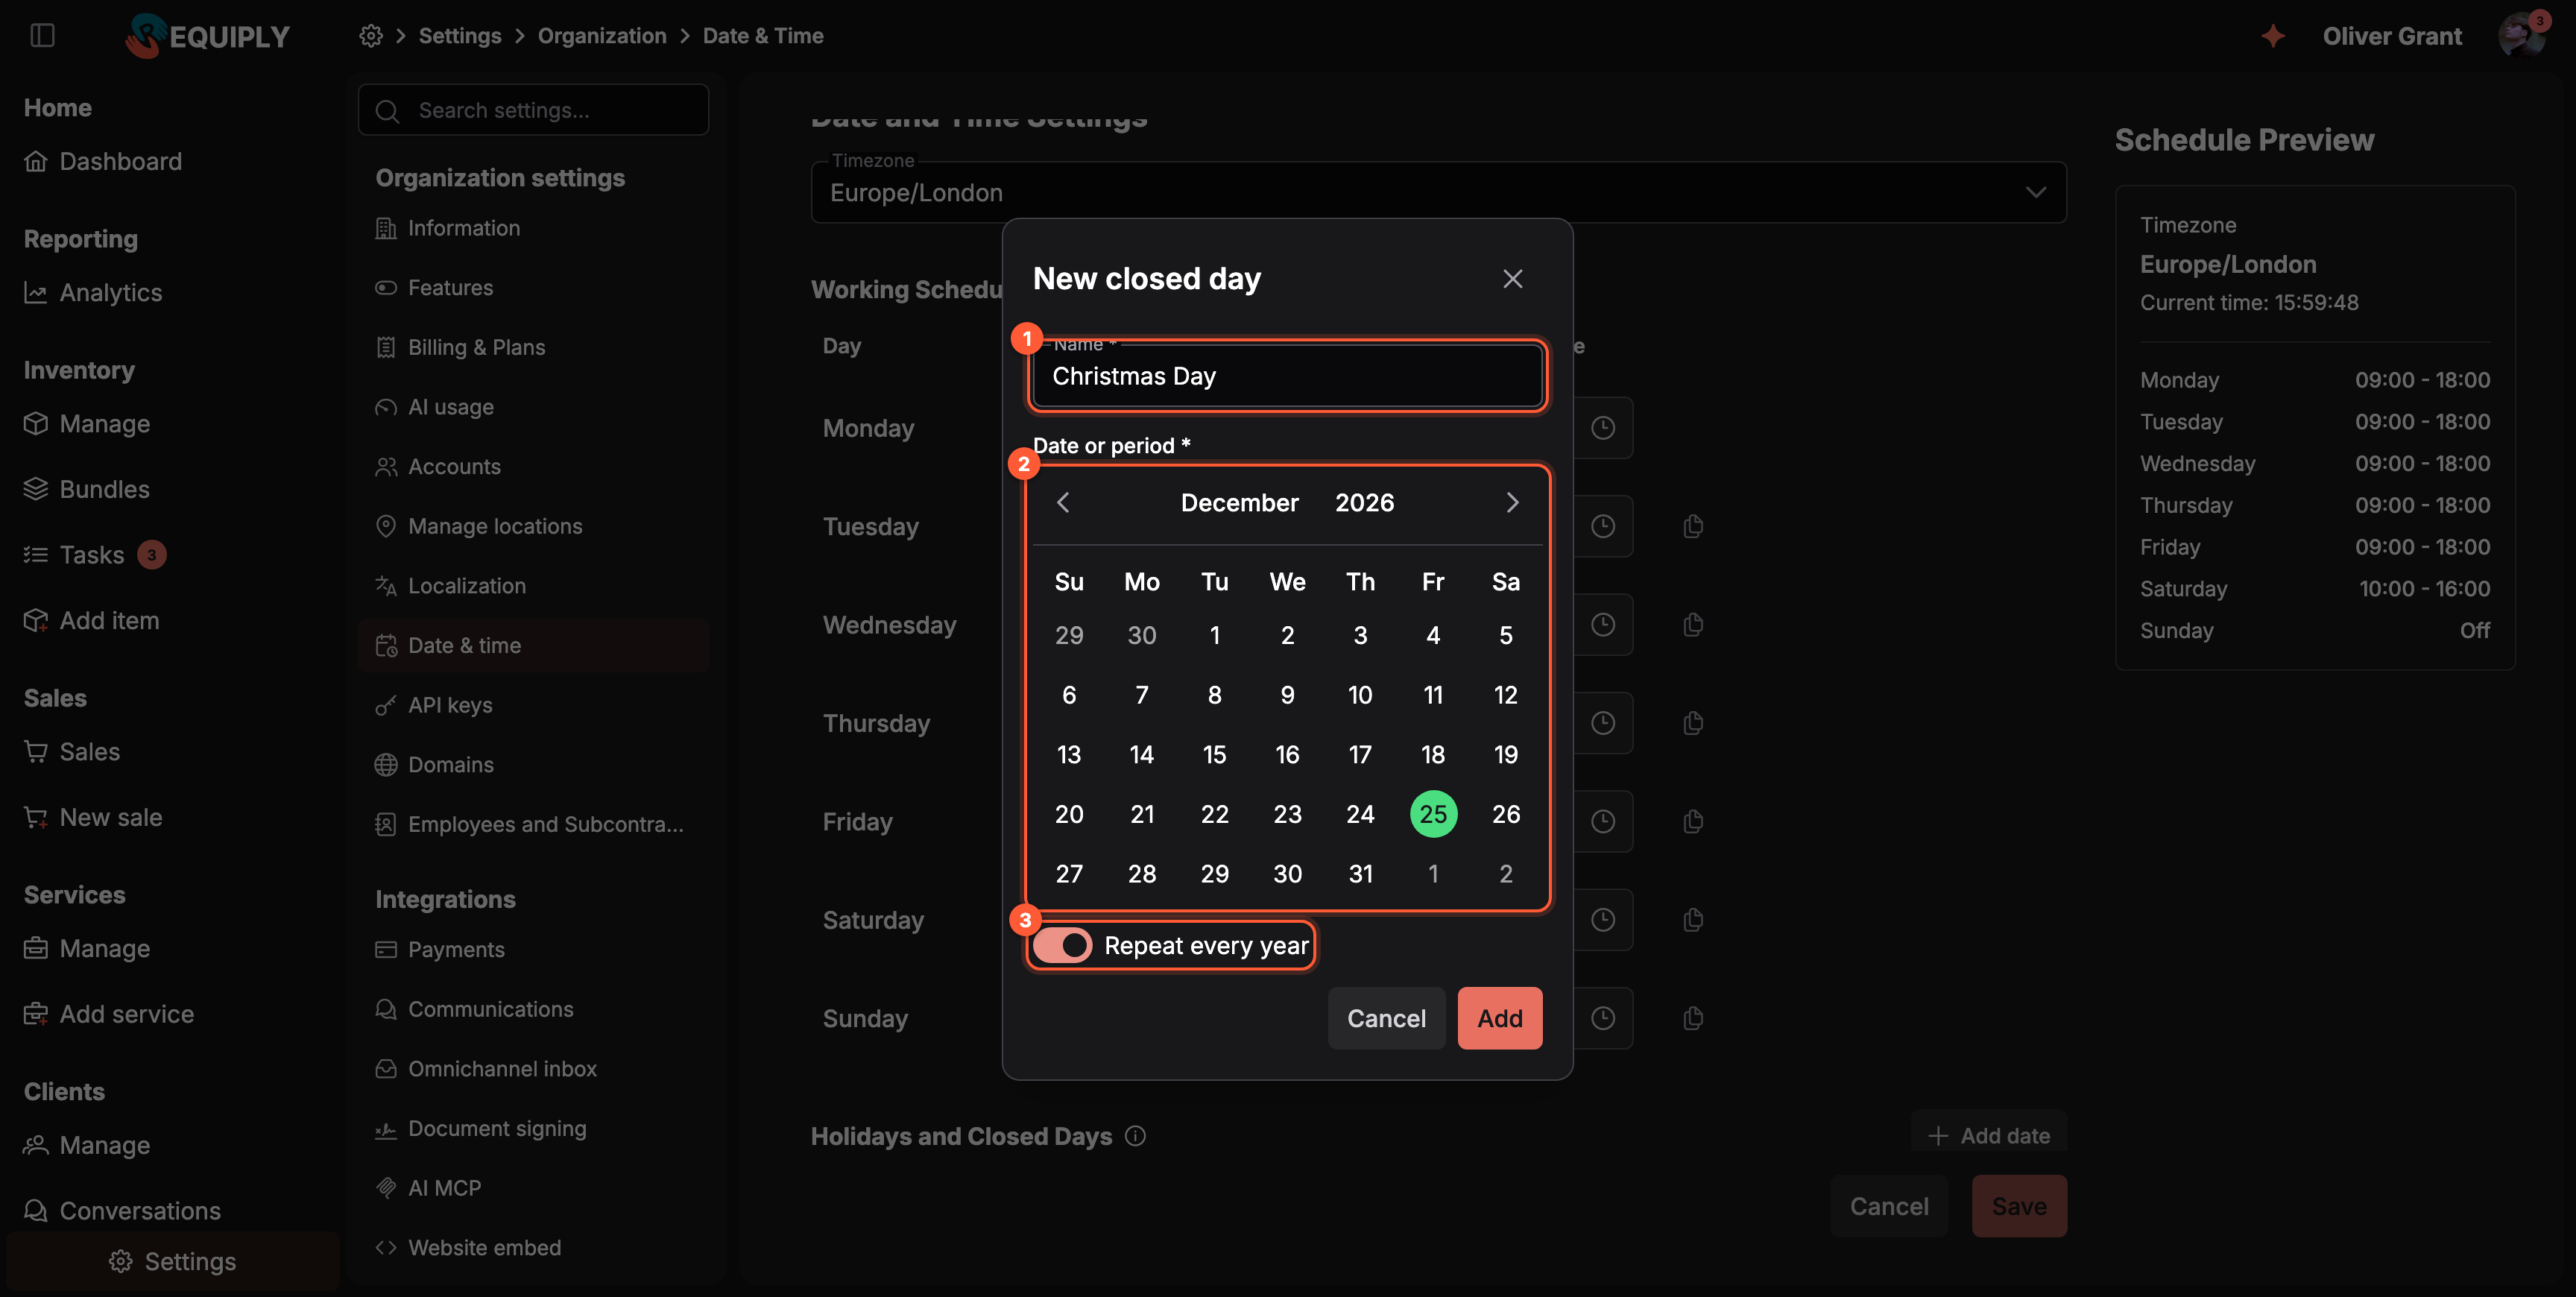The image size is (2576, 1297).
Task: Expand the Timezone Europe/London dropdown
Action: tap(1438, 192)
